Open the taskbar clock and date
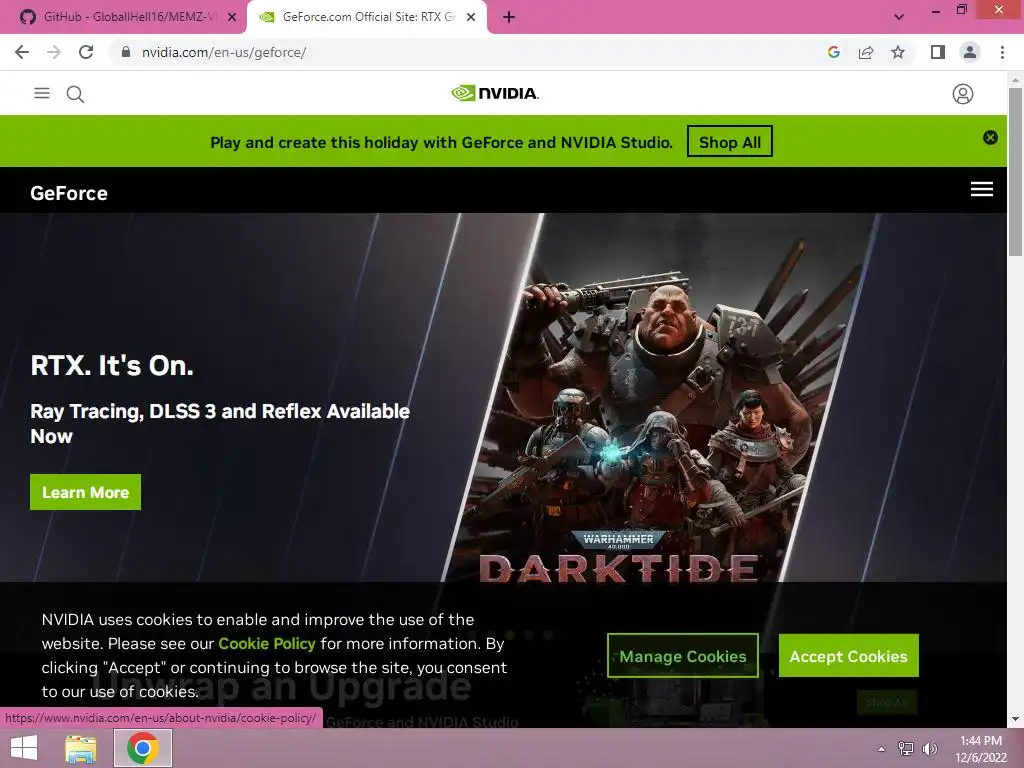The height and width of the screenshot is (768, 1024). tap(981, 749)
